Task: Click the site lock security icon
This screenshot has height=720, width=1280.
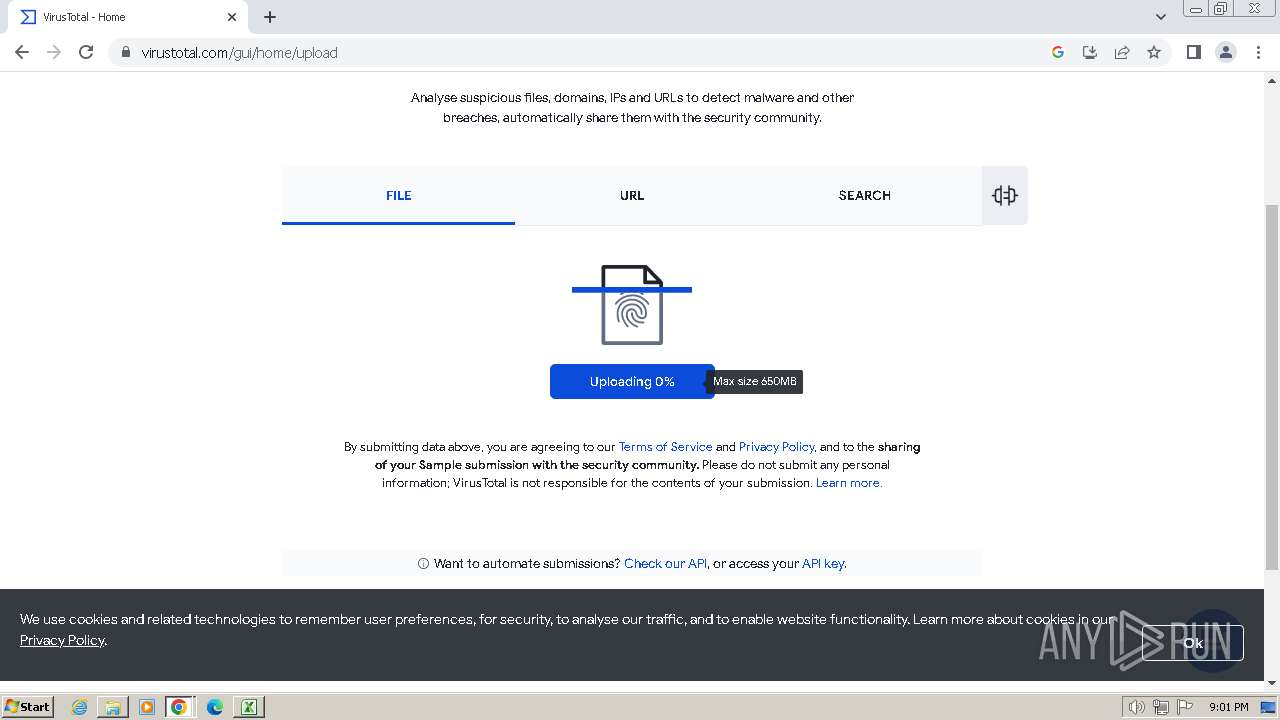Action: click(125, 52)
